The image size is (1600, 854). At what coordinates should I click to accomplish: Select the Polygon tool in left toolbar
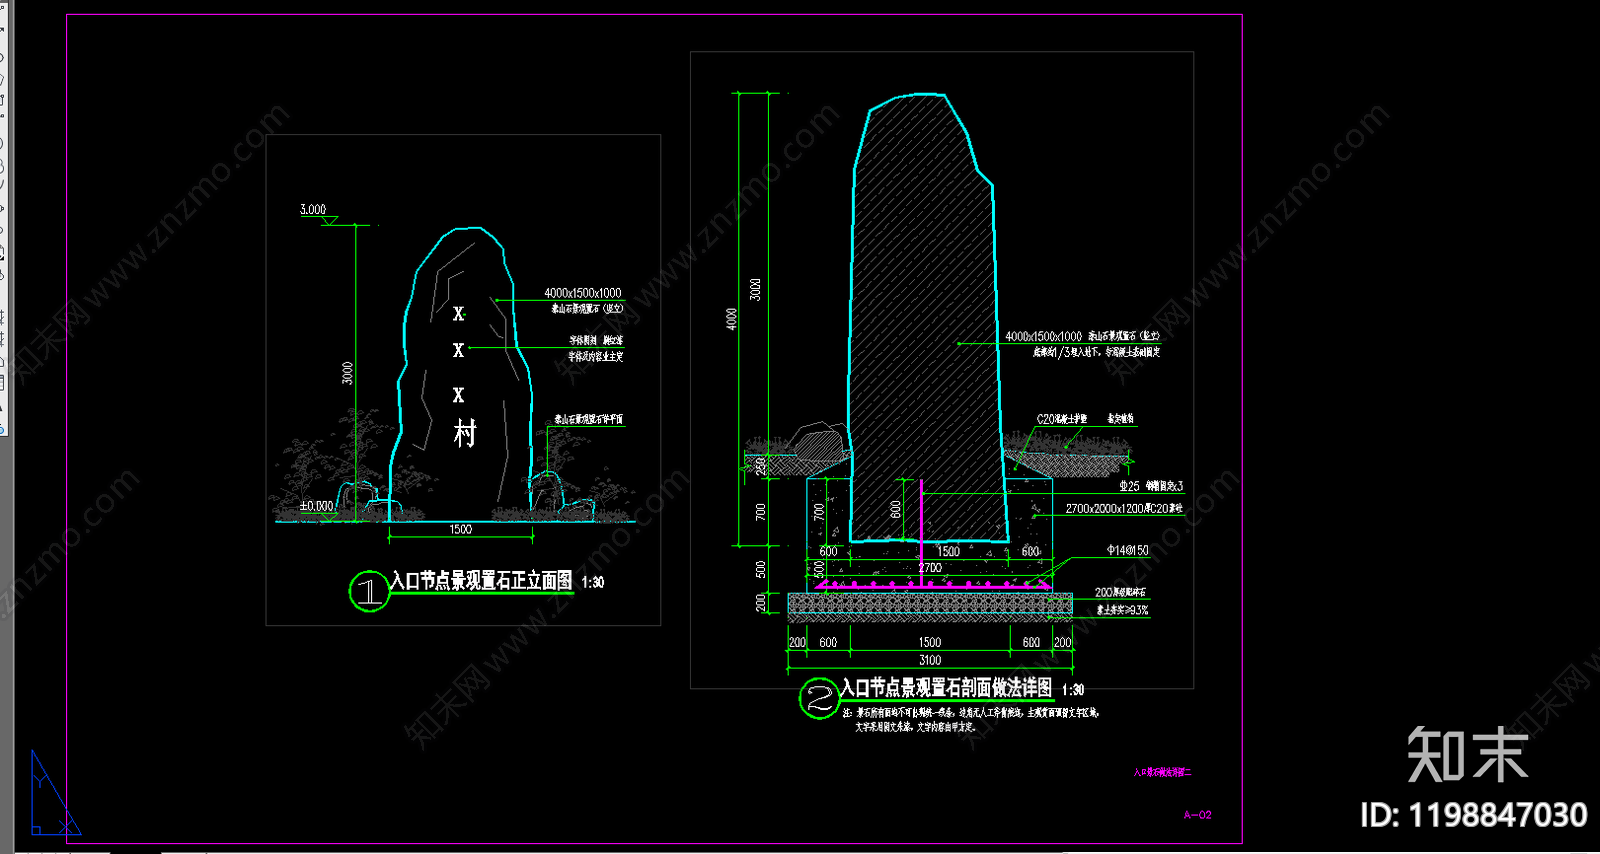coord(2,76)
